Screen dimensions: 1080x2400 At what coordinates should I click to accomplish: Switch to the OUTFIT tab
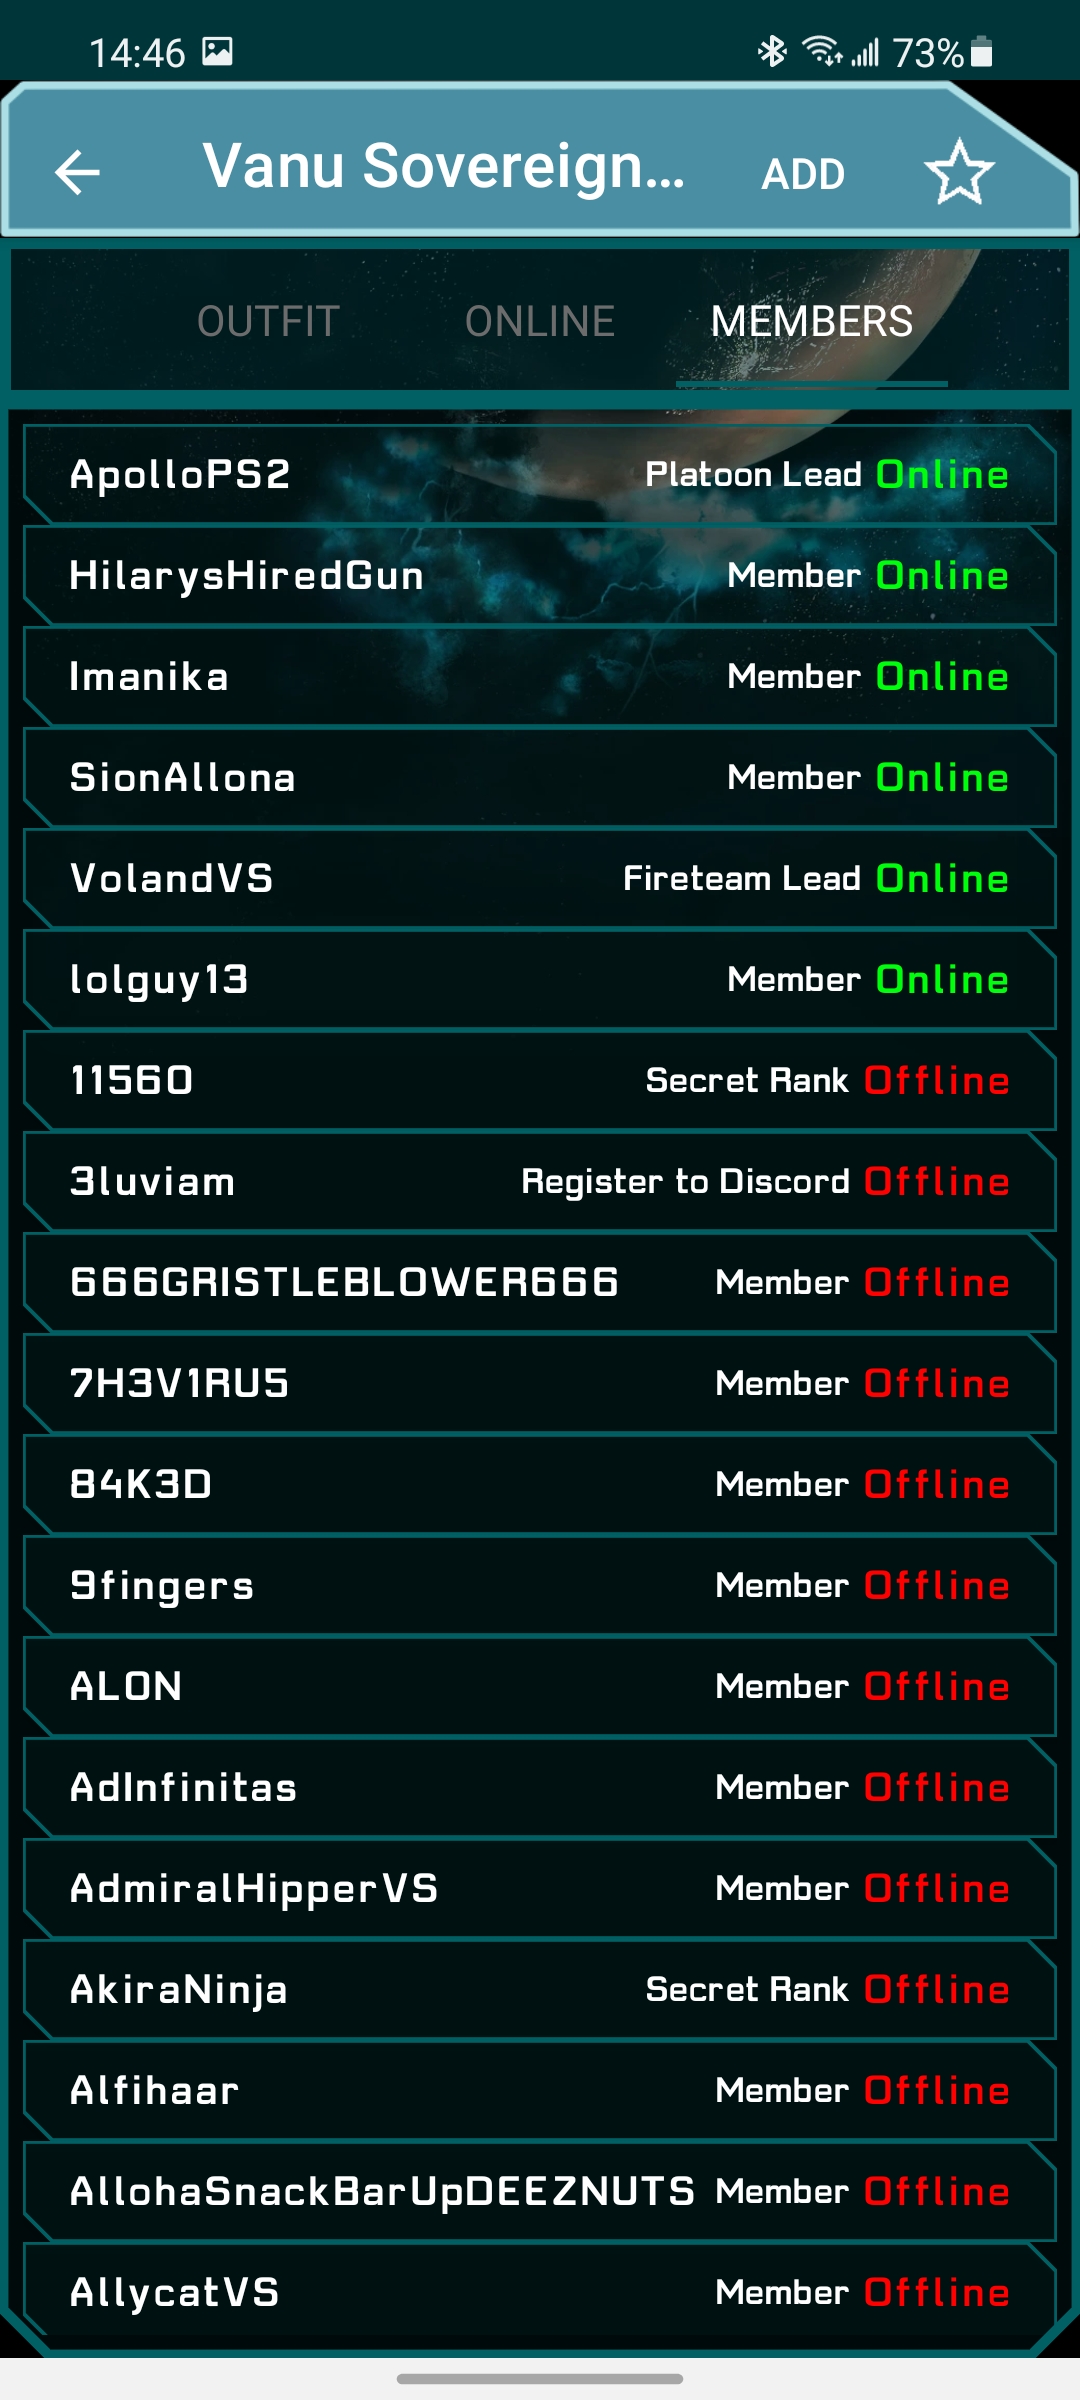click(x=268, y=322)
